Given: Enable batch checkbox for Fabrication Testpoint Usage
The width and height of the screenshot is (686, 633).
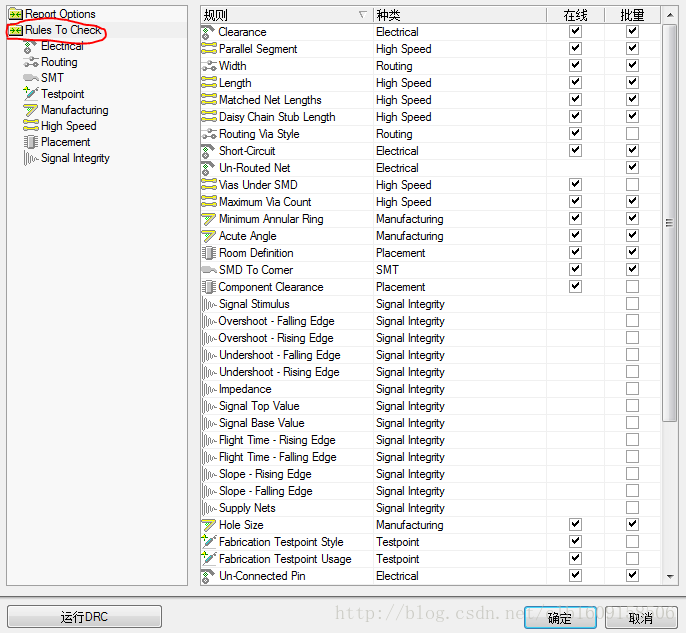Looking at the screenshot, I should tap(632, 559).
